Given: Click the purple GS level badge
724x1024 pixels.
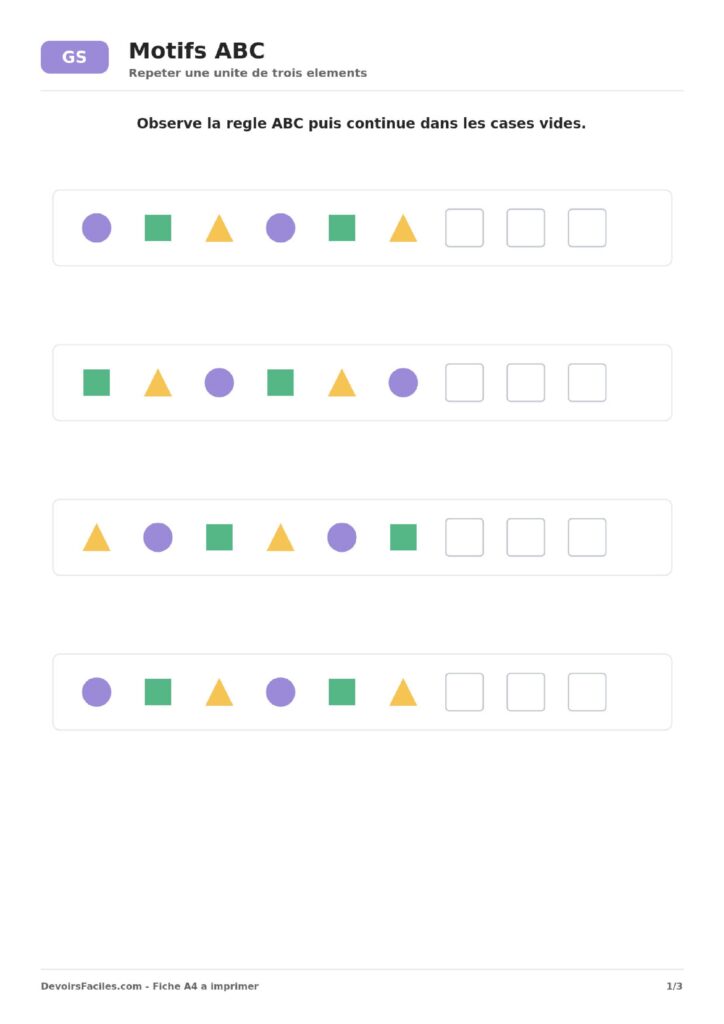Looking at the screenshot, I should click(74, 57).
